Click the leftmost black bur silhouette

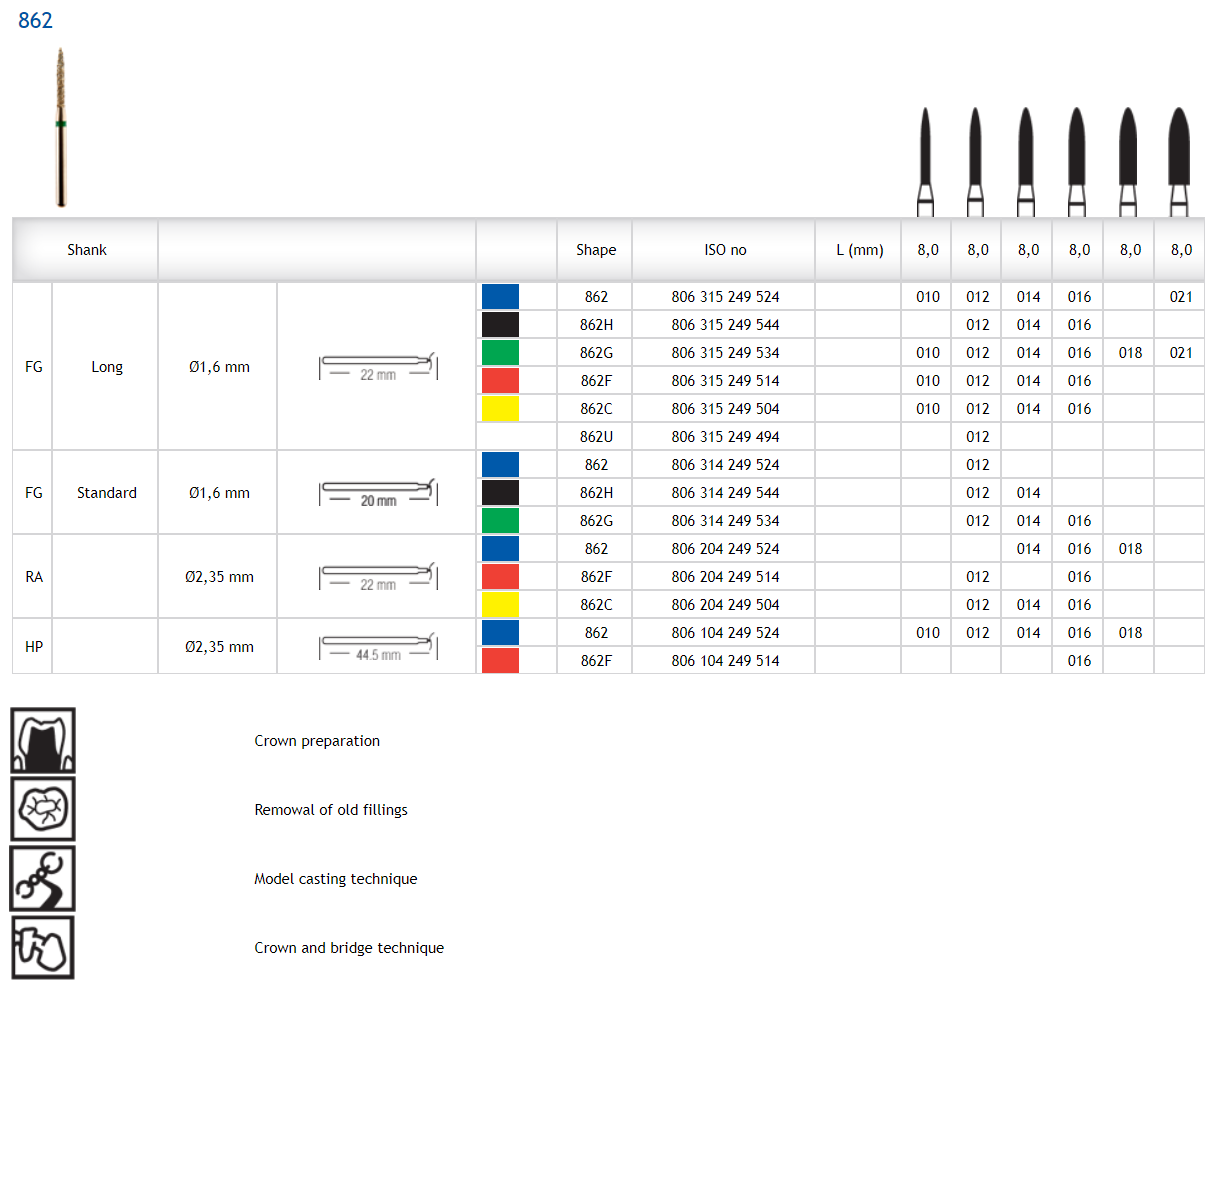[x=926, y=161]
